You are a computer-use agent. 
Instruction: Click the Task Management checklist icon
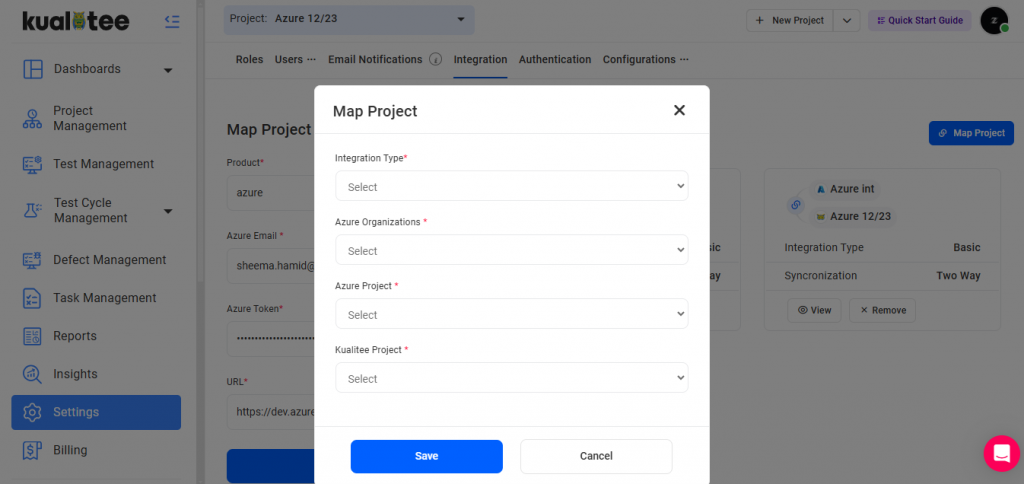click(x=33, y=298)
